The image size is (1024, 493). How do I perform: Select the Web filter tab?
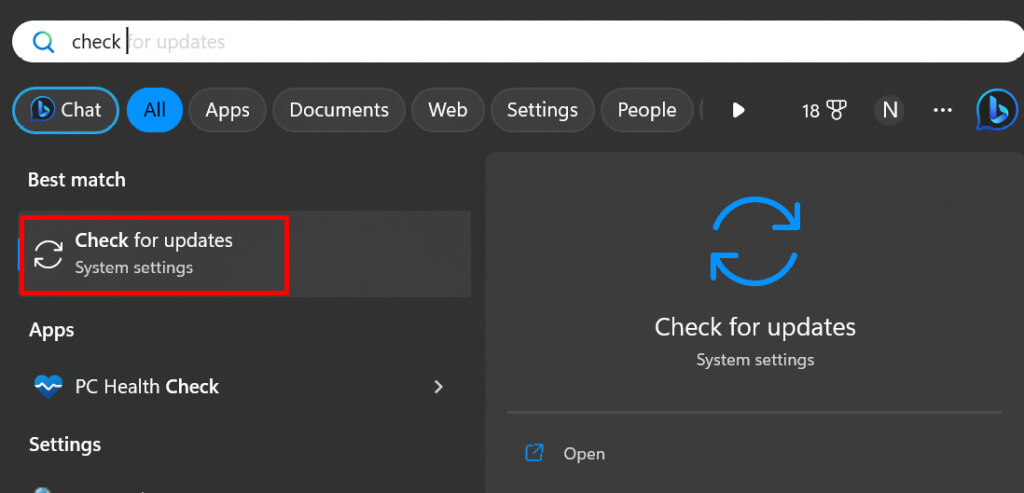447,110
